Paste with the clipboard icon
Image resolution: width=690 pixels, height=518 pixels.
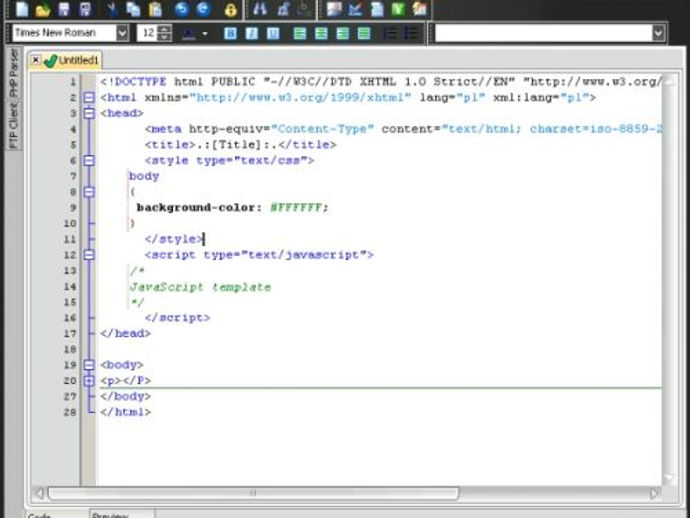click(x=155, y=9)
